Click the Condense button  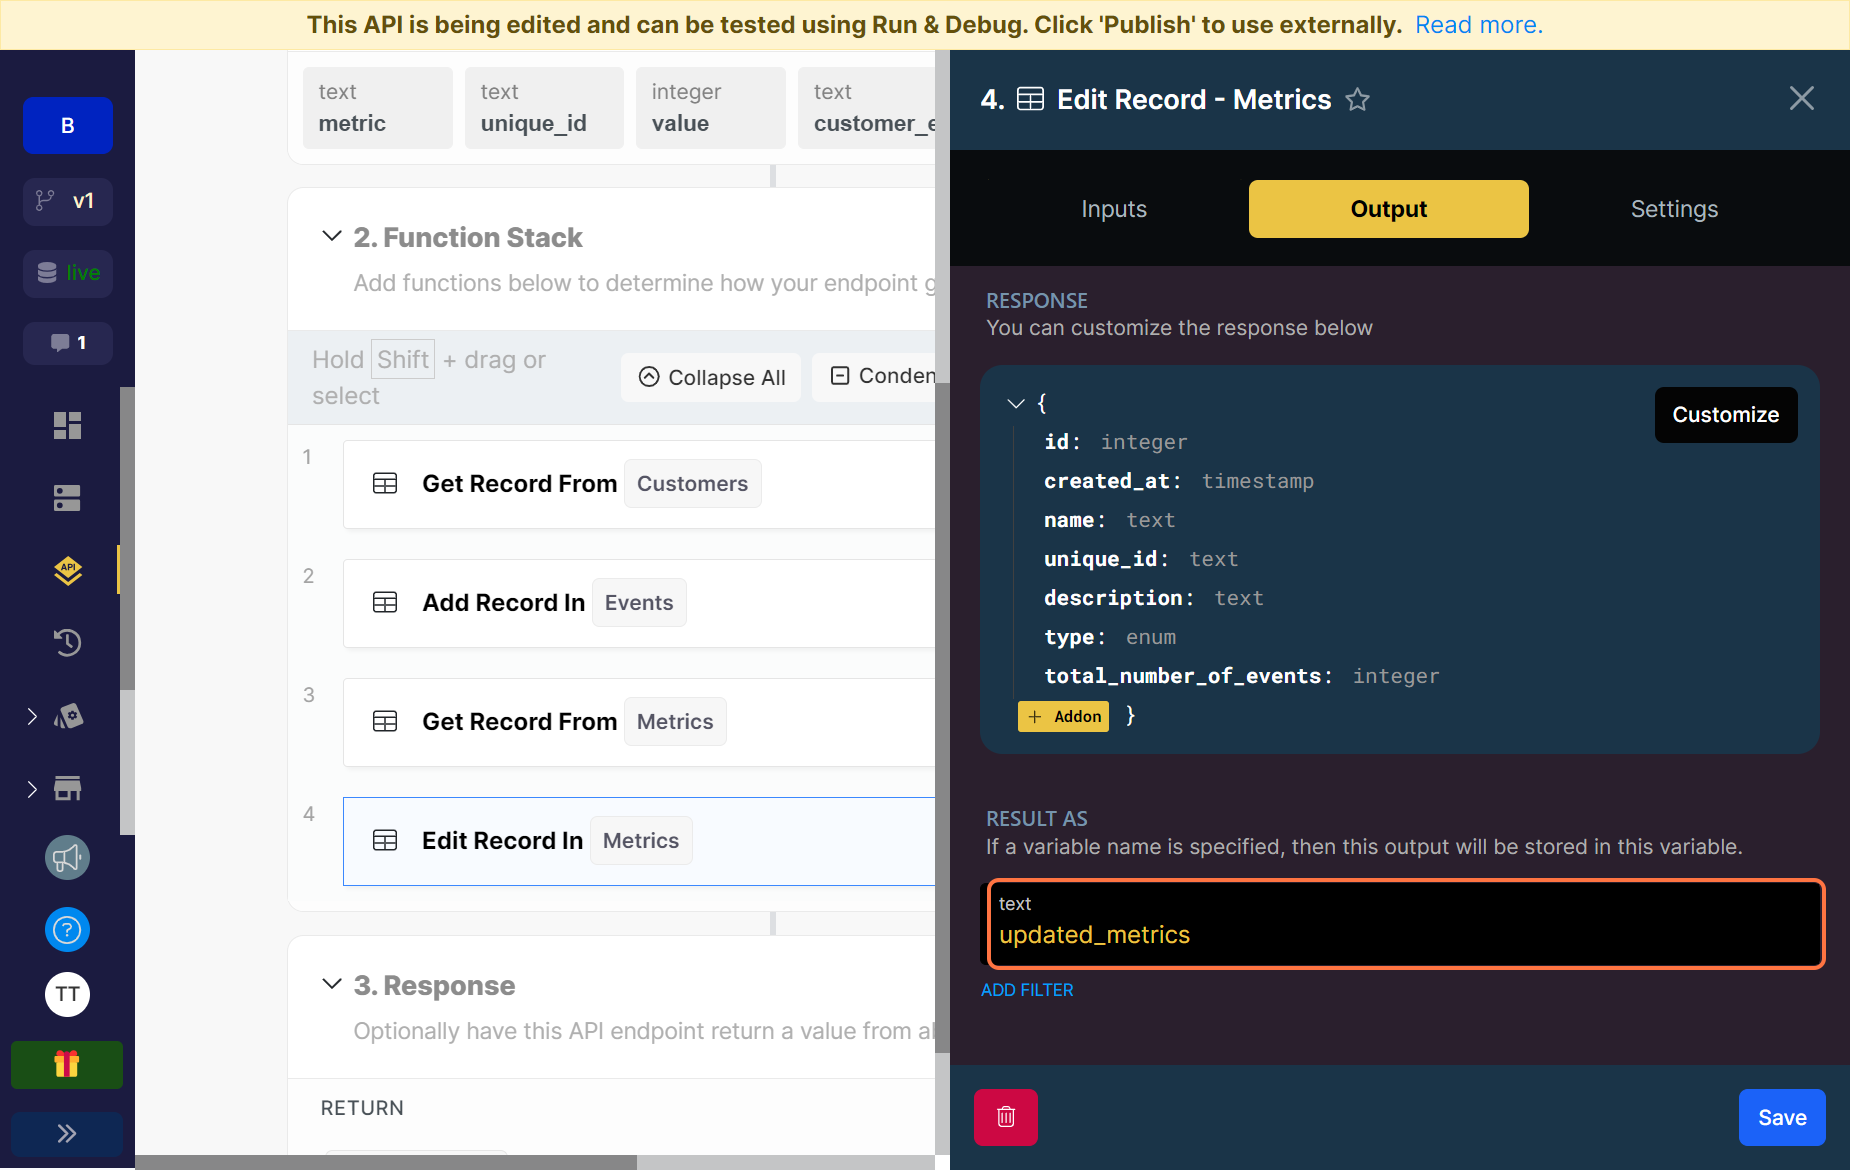tap(874, 376)
